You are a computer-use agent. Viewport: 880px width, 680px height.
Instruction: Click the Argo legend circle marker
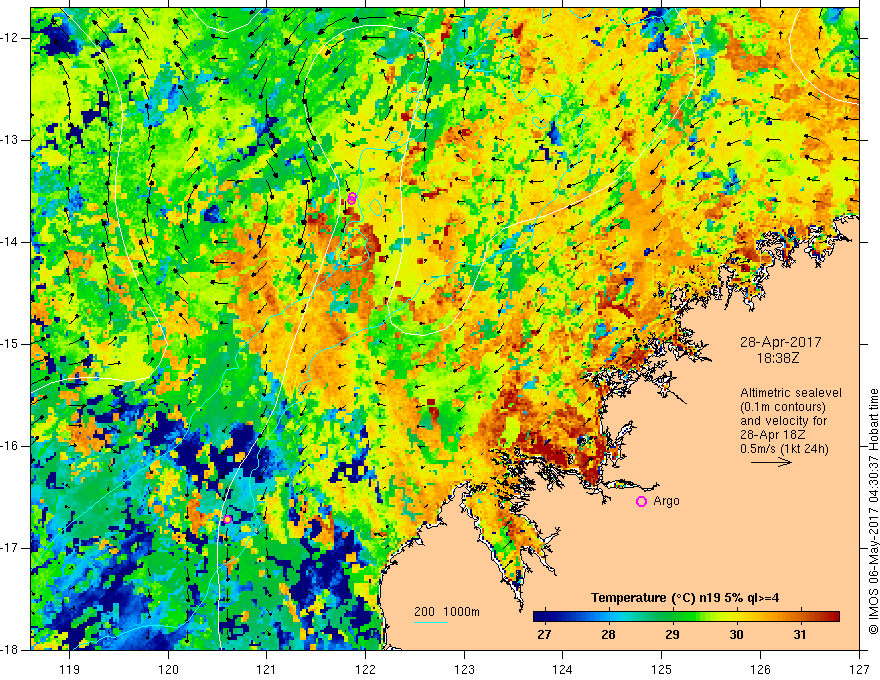pos(641,502)
